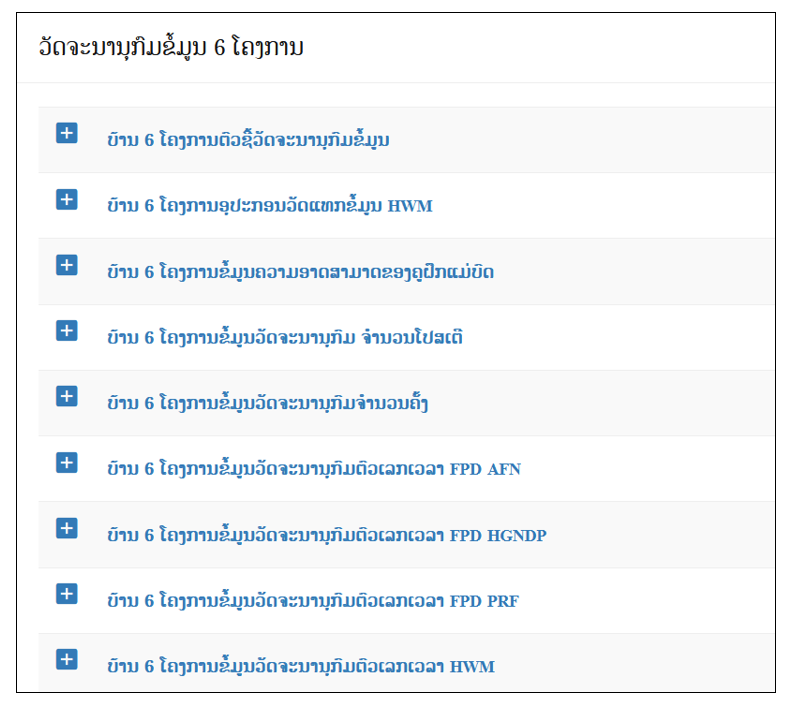The width and height of the screenshot is (788, 704).
Task: Expand the fourth row using its plus icon
Action: (66, 331)
